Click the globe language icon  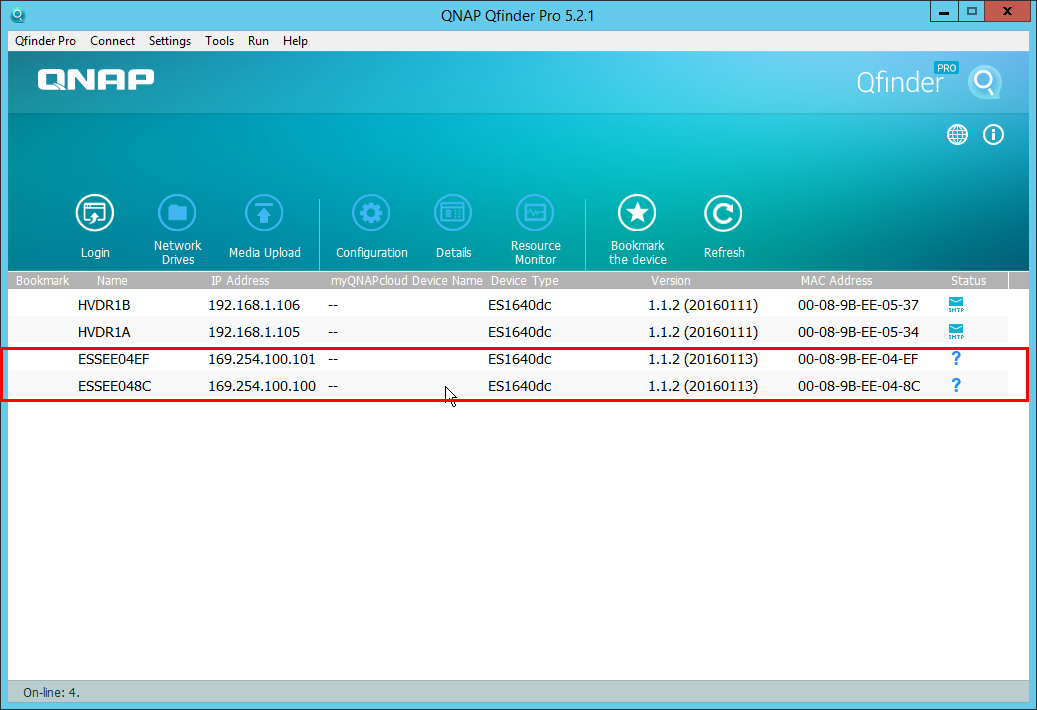pyautogui.click(x=957, y=135)
